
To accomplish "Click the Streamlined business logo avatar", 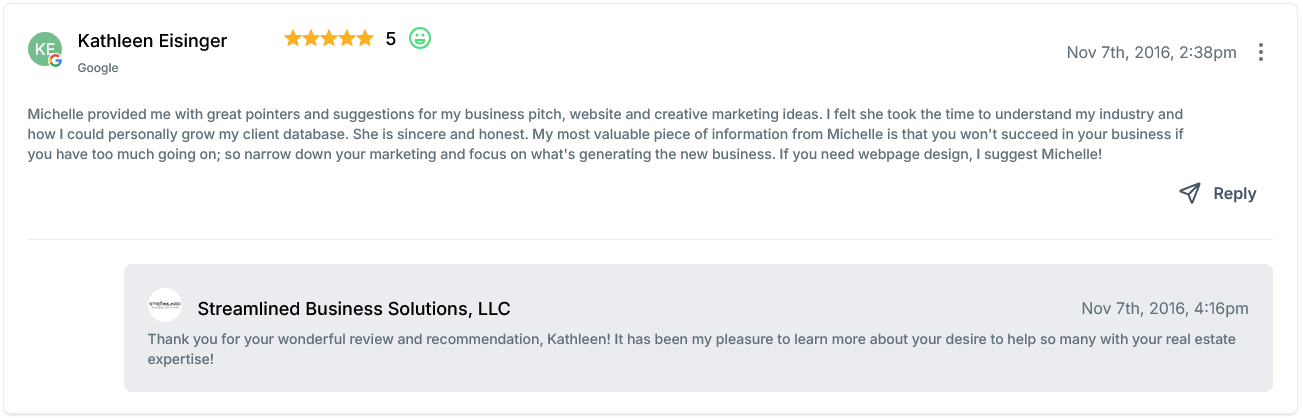I will [165, 305].
